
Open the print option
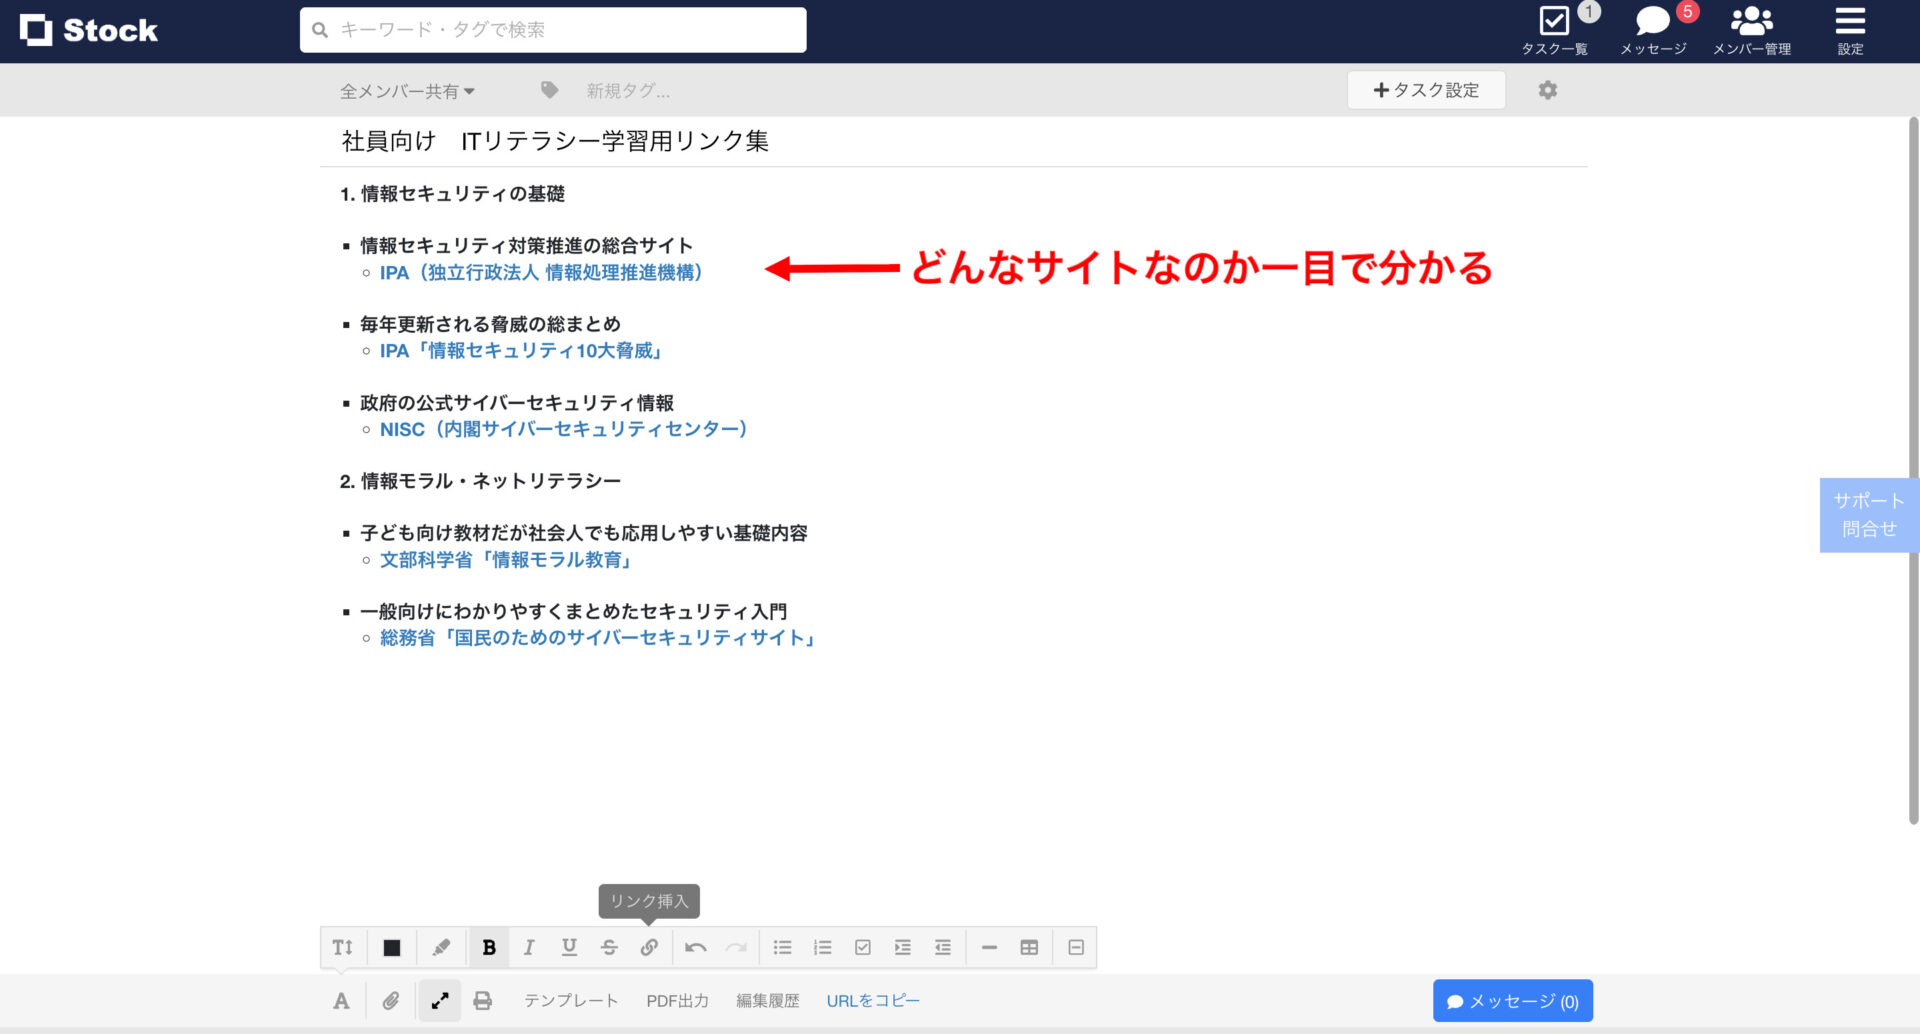(483, 1000)
